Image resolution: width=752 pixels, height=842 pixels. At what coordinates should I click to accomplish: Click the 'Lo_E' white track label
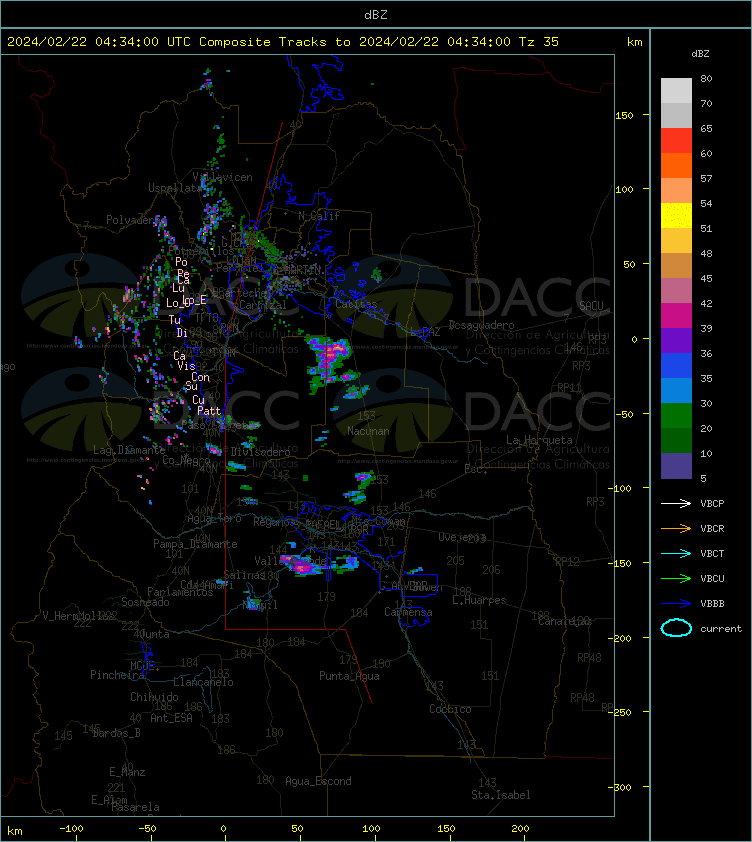196,301
